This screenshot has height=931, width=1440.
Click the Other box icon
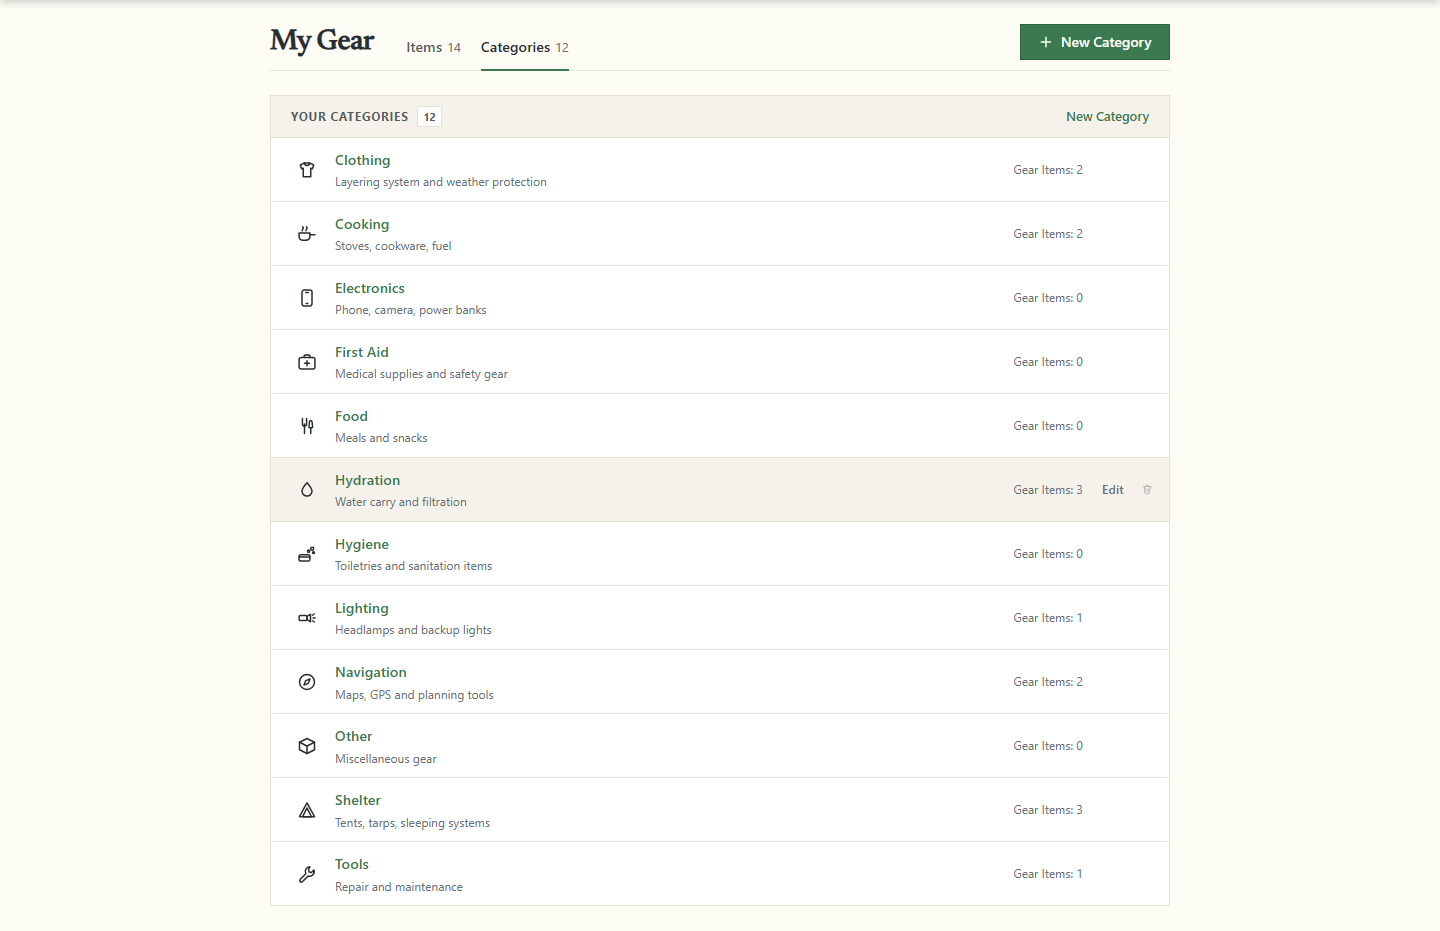(x=307, y=746)
